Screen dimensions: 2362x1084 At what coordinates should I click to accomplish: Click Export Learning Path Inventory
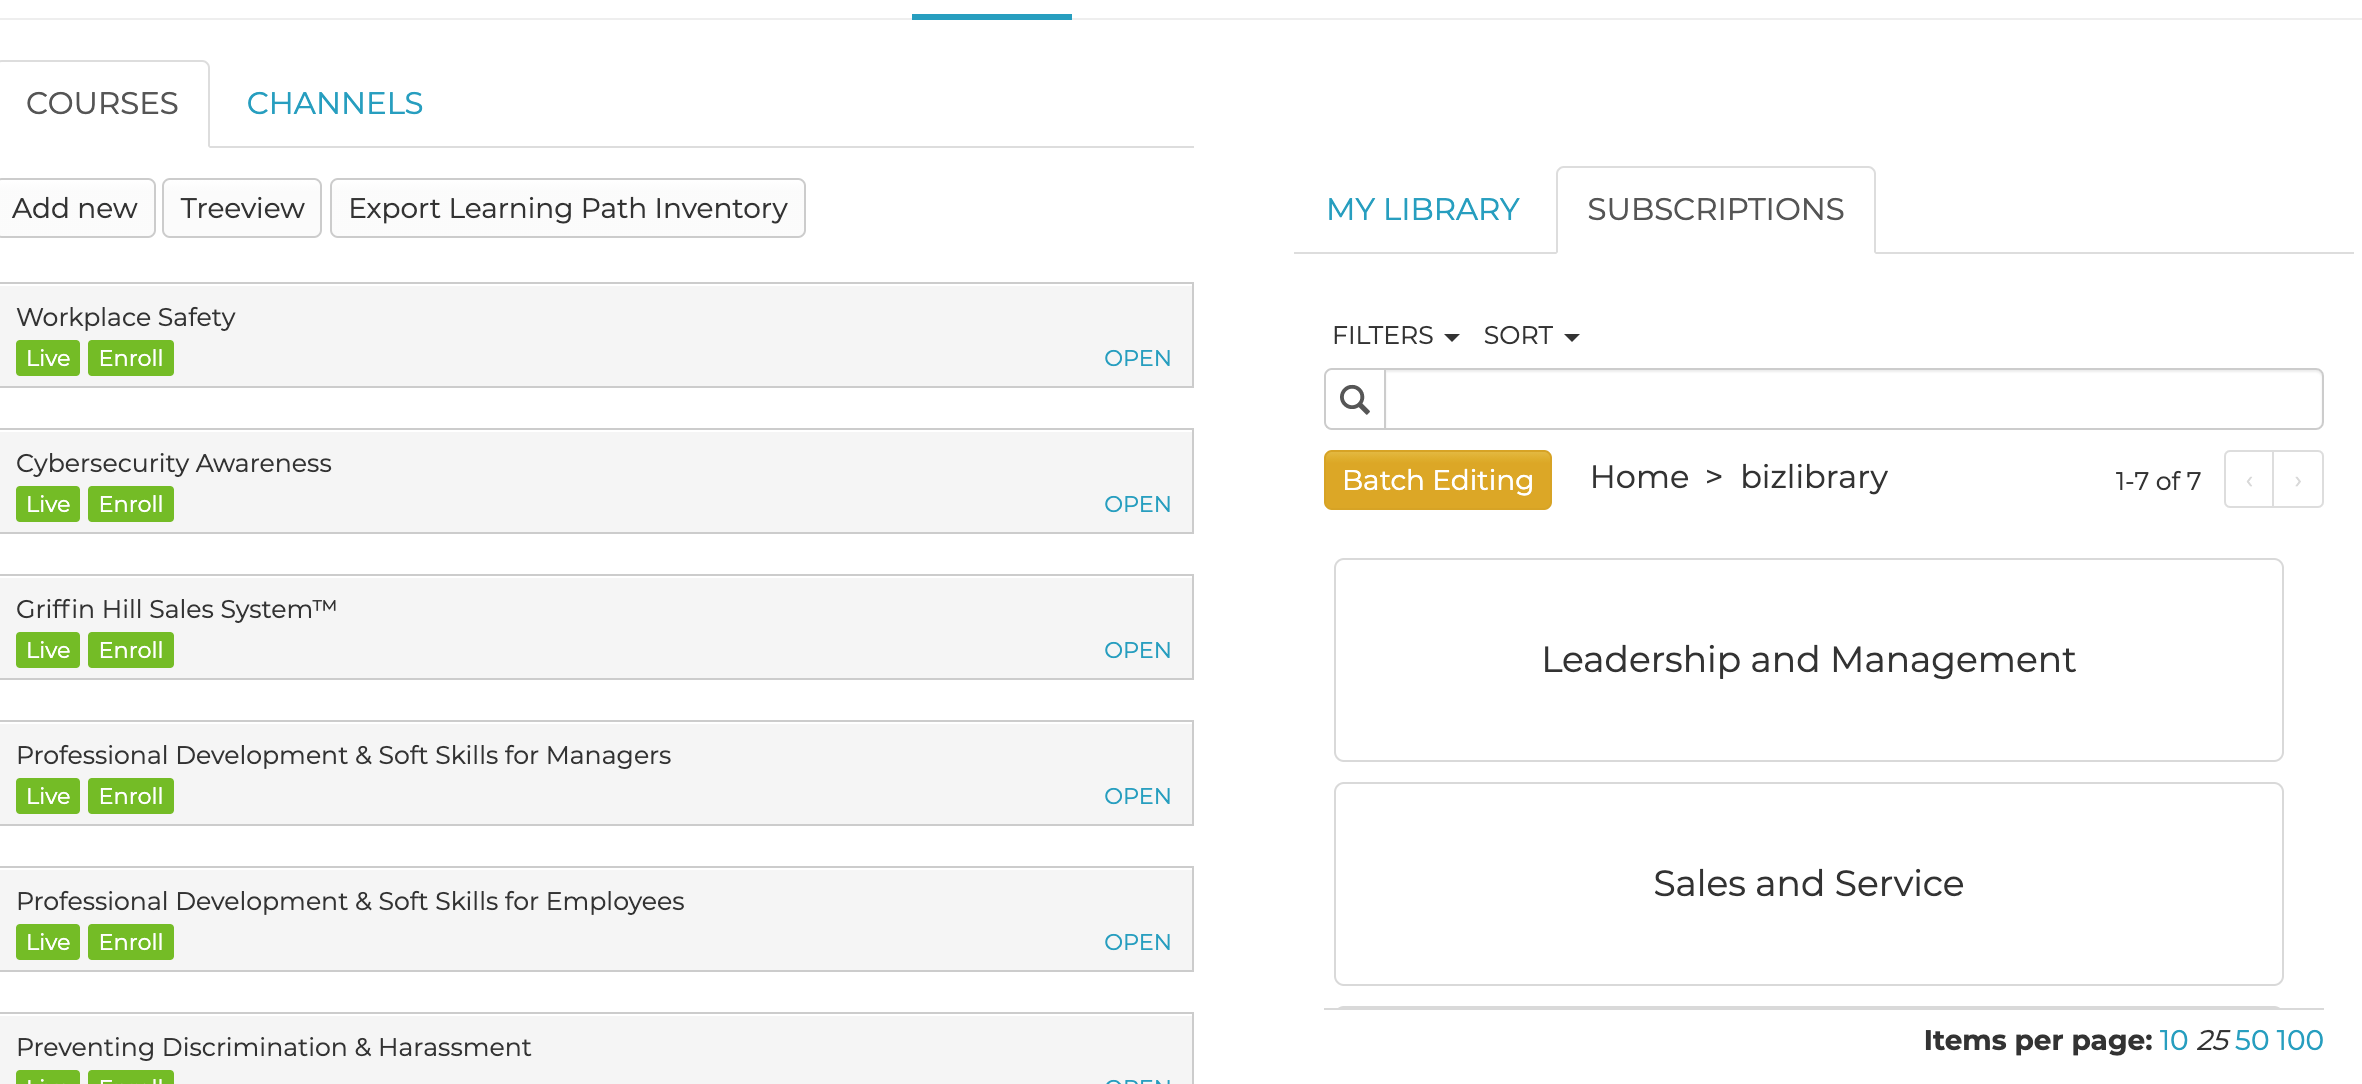pos(567,208)
